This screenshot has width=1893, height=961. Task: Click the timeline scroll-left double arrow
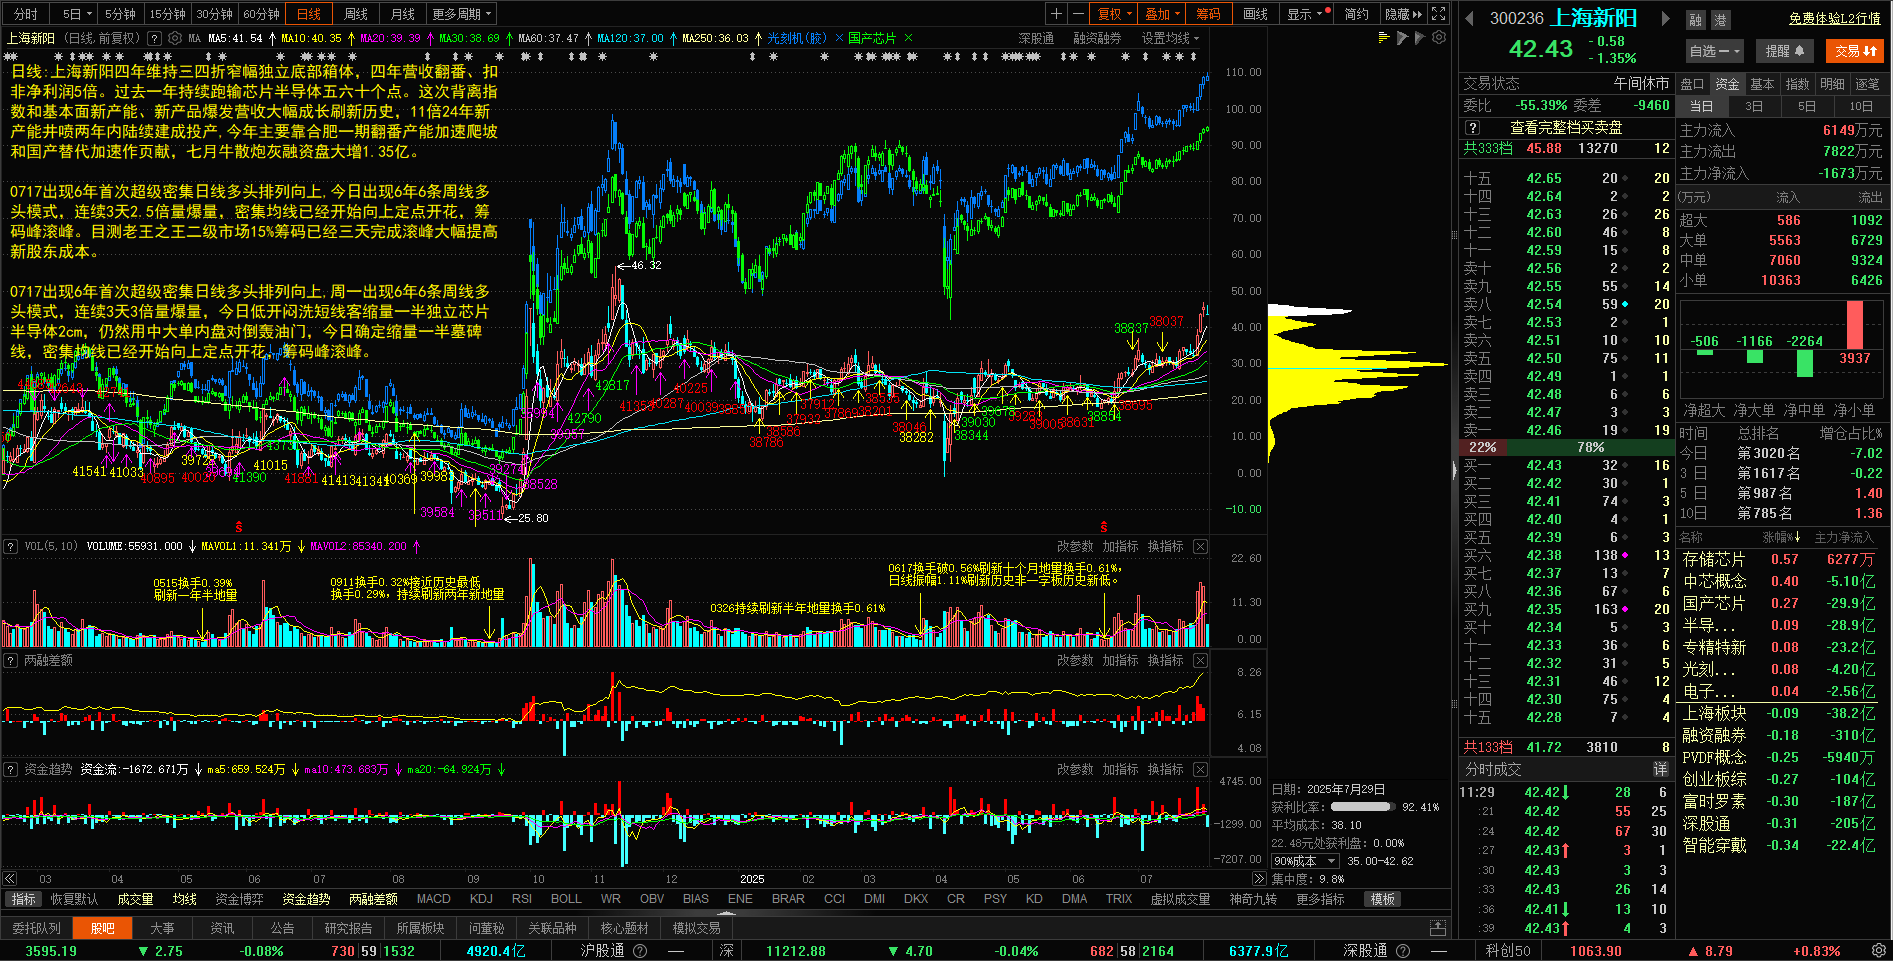click(x=10, y=879)
